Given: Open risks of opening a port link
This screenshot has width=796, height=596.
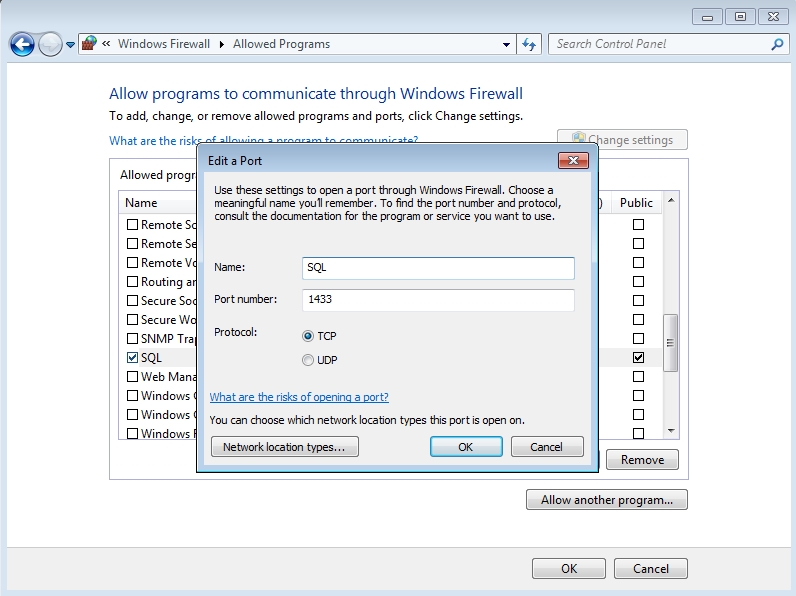Looking at the screenshot, I should [x=299, y=397].
